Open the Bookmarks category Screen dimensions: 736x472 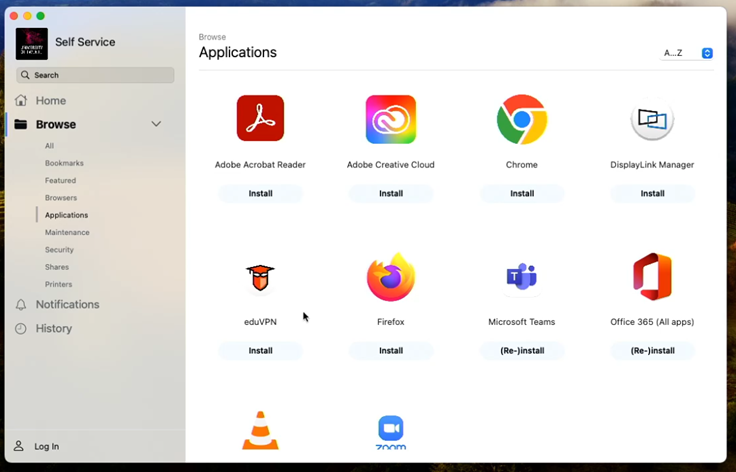[64, 163]
